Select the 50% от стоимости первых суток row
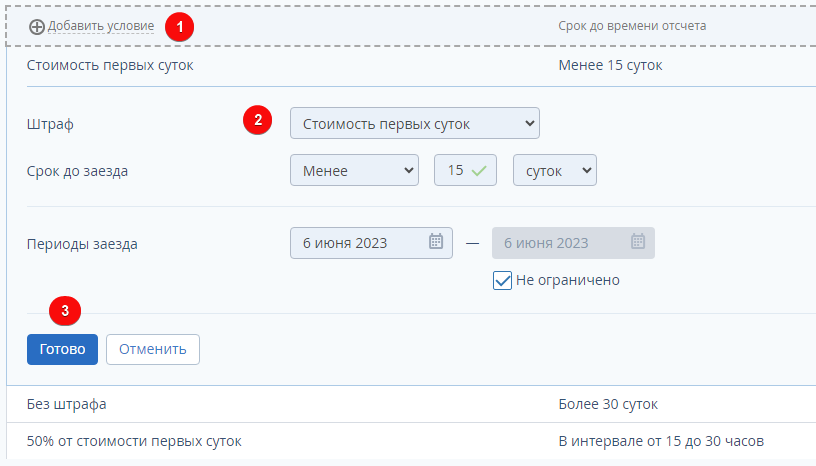This screenshot has height=466, width=816. (x=134, y=441)
